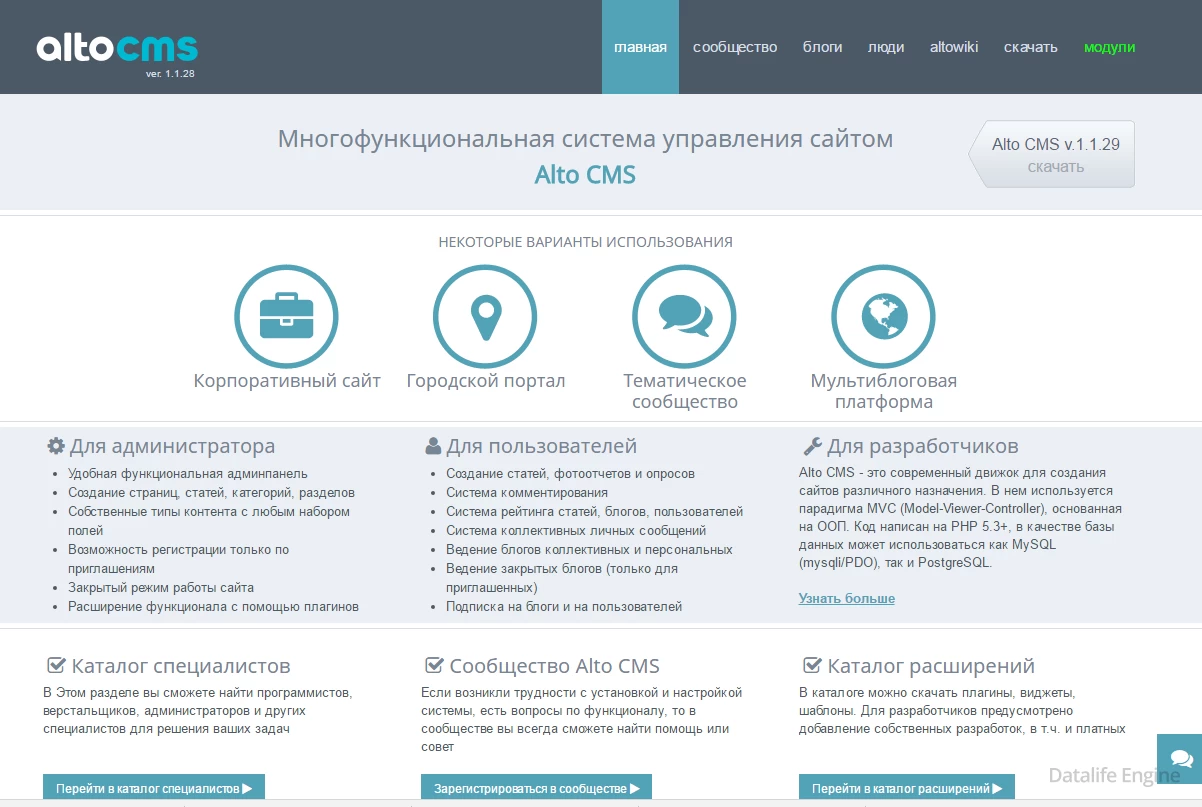Click the Сообщество Alto CMS heading
This screenshot has width=1202, height=807.
point(555,666)
